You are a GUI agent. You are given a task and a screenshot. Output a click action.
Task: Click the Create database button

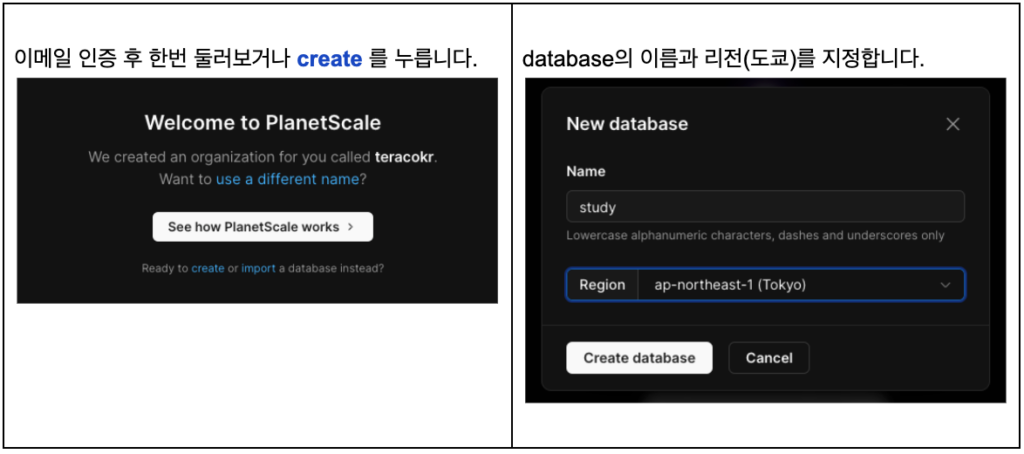pyautogui.click(x=639, y=358)
